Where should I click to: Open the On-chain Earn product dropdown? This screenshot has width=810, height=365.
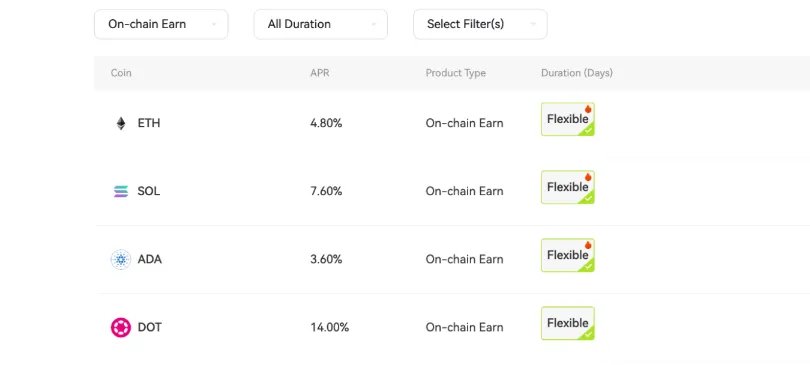(161, 24)
